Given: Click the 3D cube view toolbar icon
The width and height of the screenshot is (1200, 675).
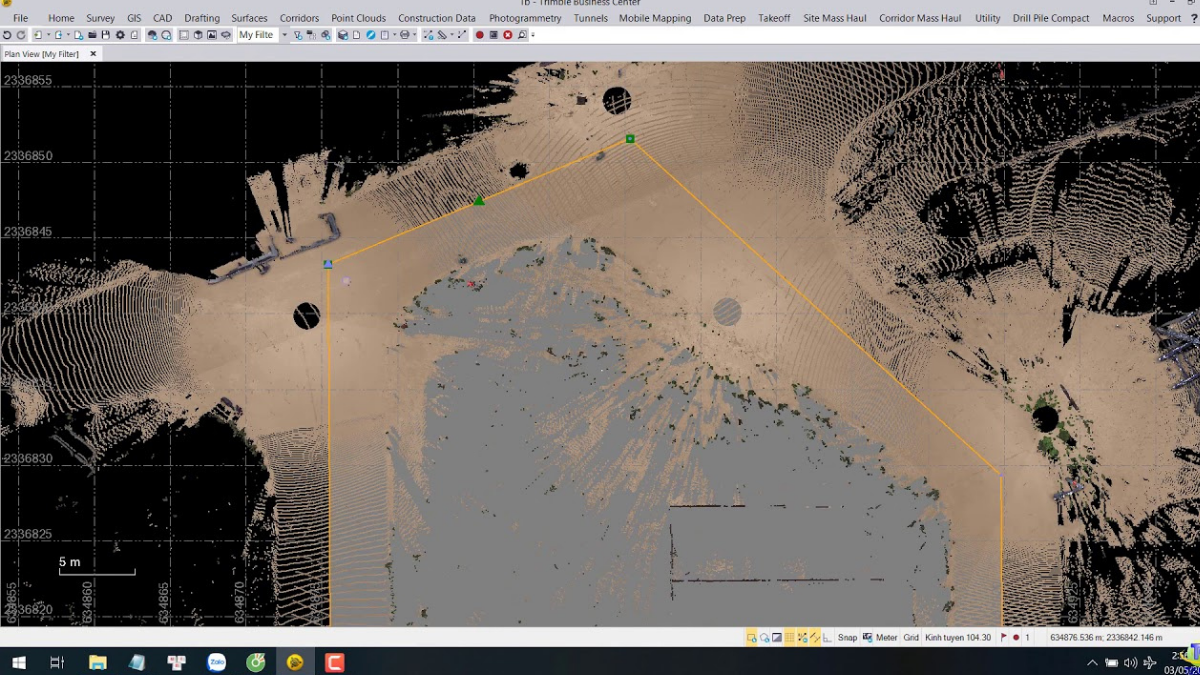Looking at the screenshot, I should [198, 35].
